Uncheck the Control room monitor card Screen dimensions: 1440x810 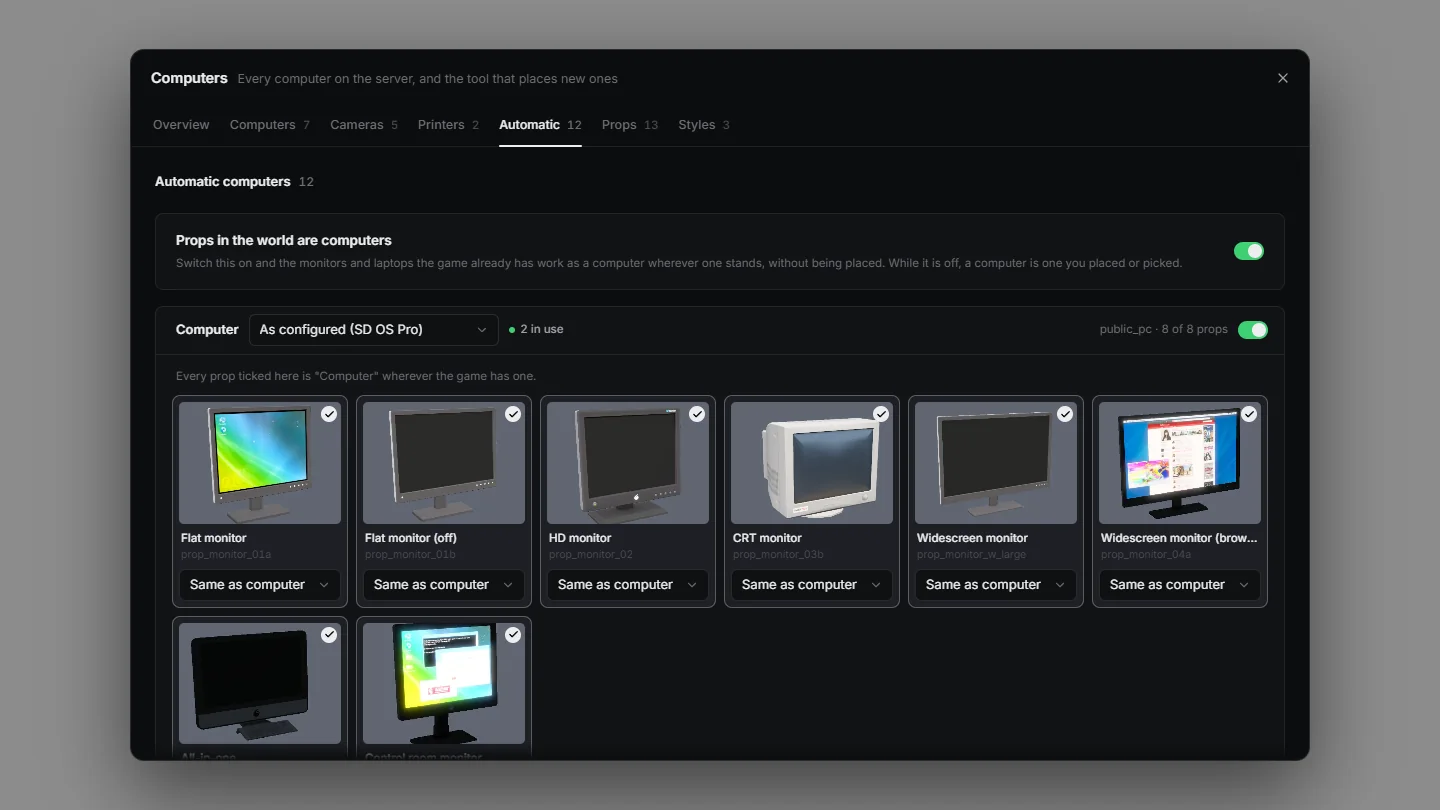coord(513,635)
